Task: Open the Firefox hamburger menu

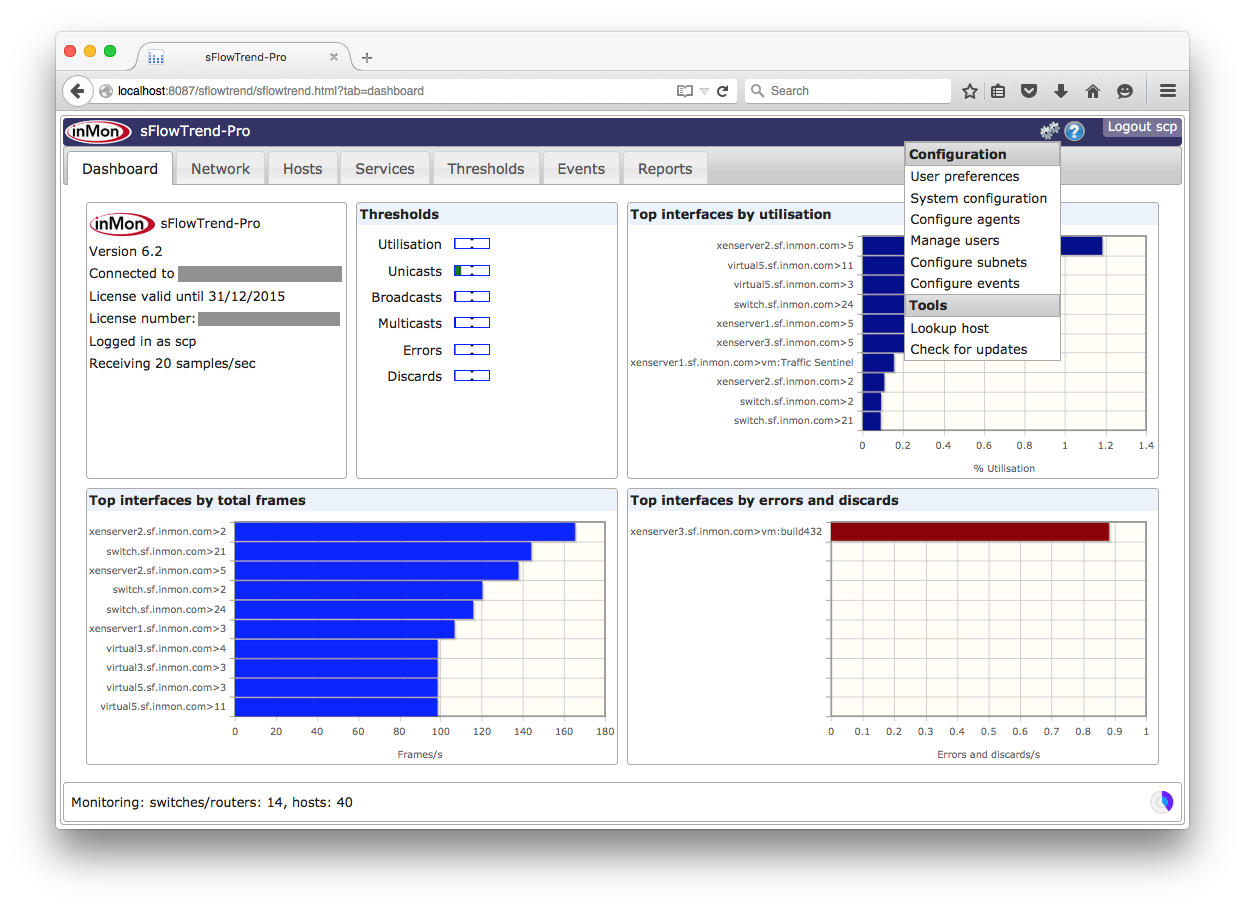Action: coord(1167,91)
